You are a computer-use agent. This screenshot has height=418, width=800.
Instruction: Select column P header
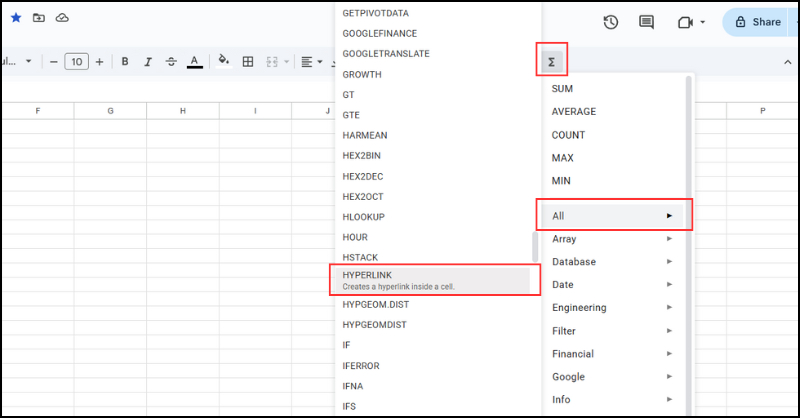click(762, 111)
